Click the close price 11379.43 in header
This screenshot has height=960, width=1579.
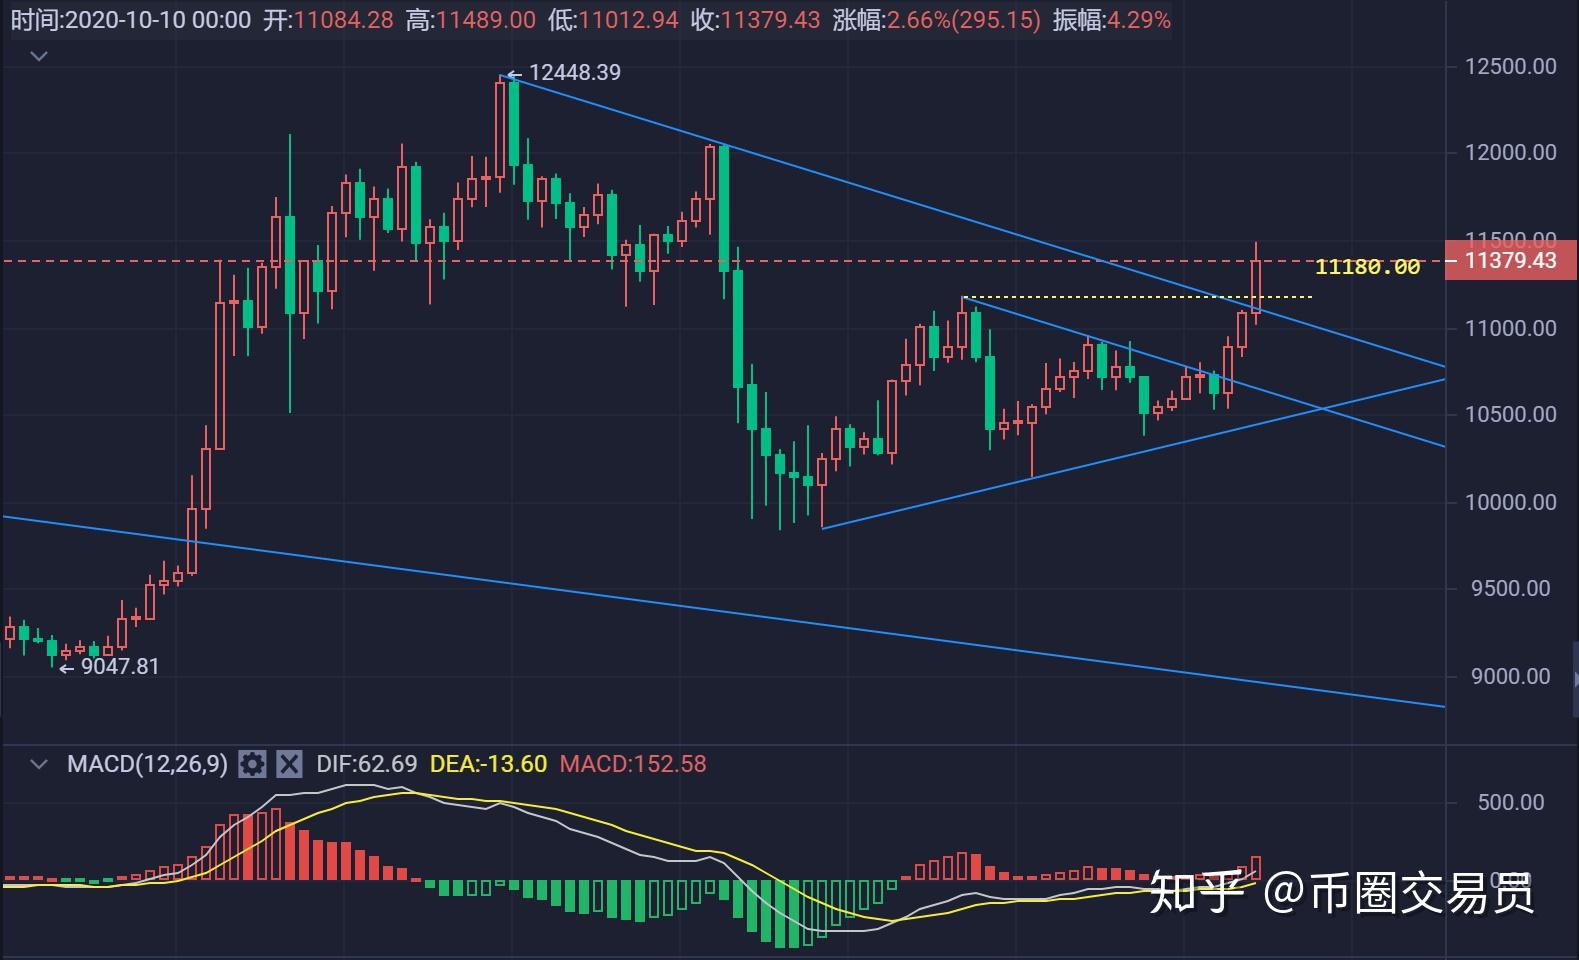coord(770,20)
